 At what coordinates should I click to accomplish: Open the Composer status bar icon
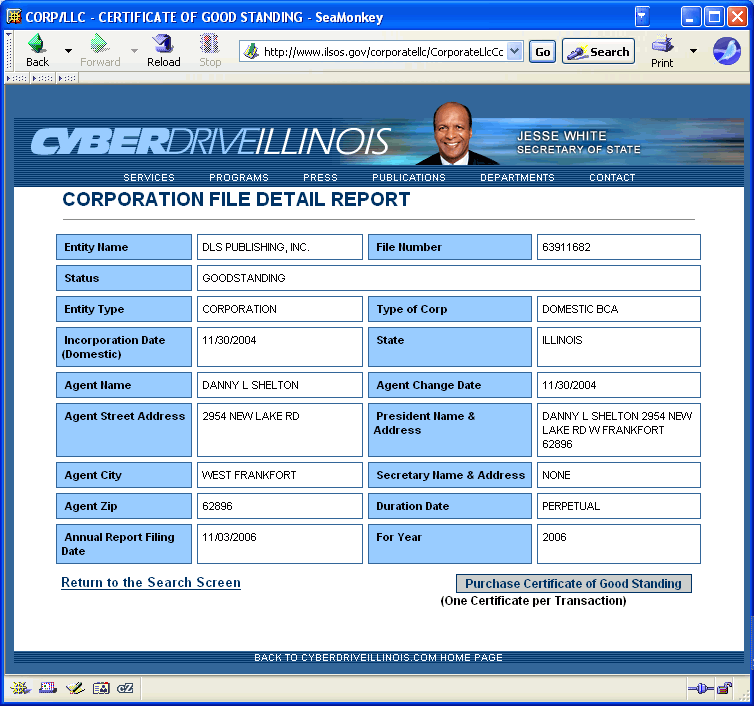[x=75, y=688]
